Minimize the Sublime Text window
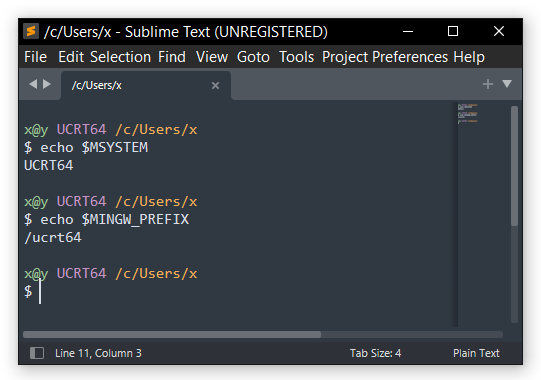 click(408, 31)
